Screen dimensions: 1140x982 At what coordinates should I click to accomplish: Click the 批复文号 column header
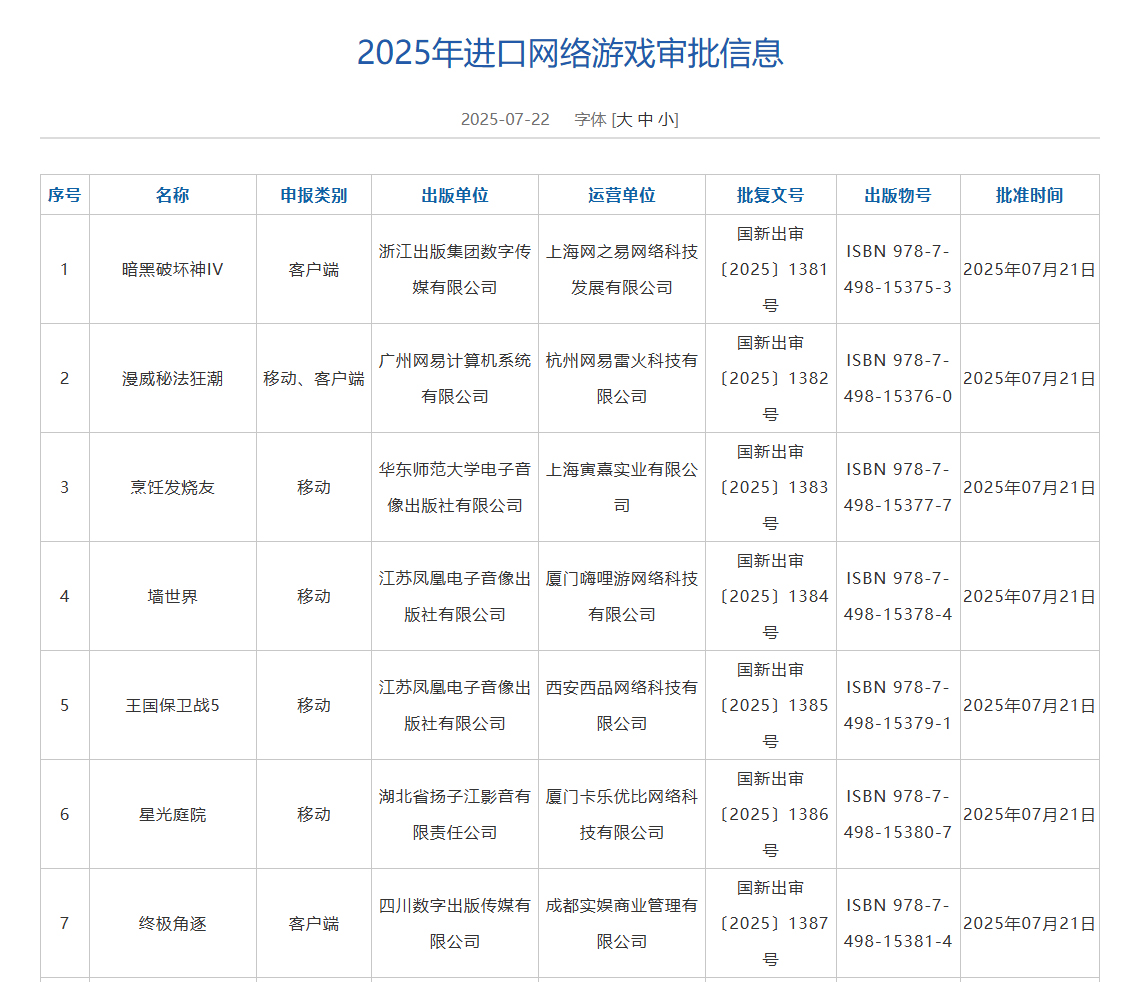pos(771,195)
